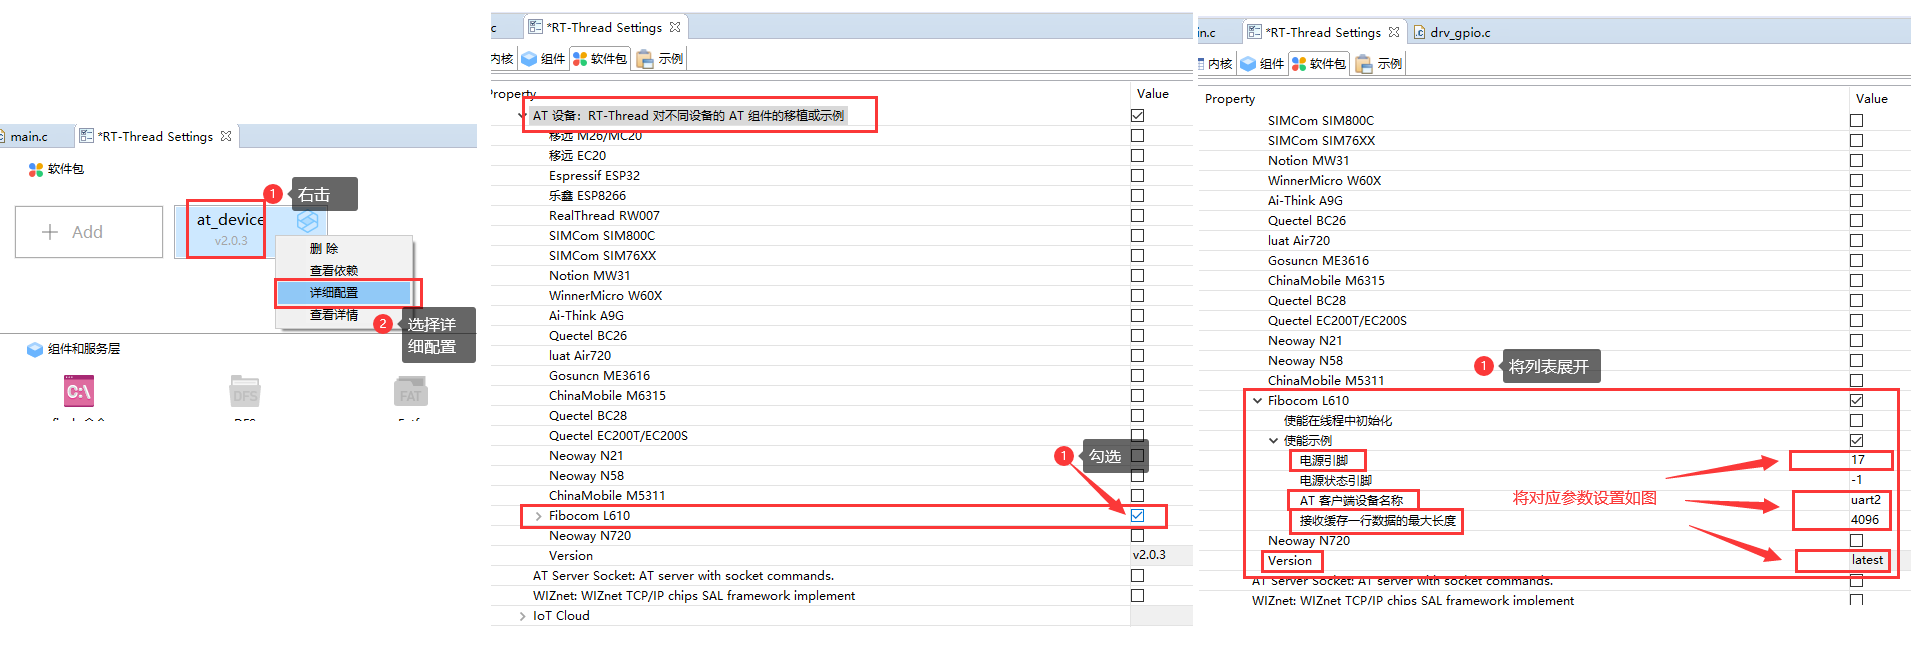The image size is (1928, 650).
Task: Switch to the main.c editor tab
Action: (29, 136)
